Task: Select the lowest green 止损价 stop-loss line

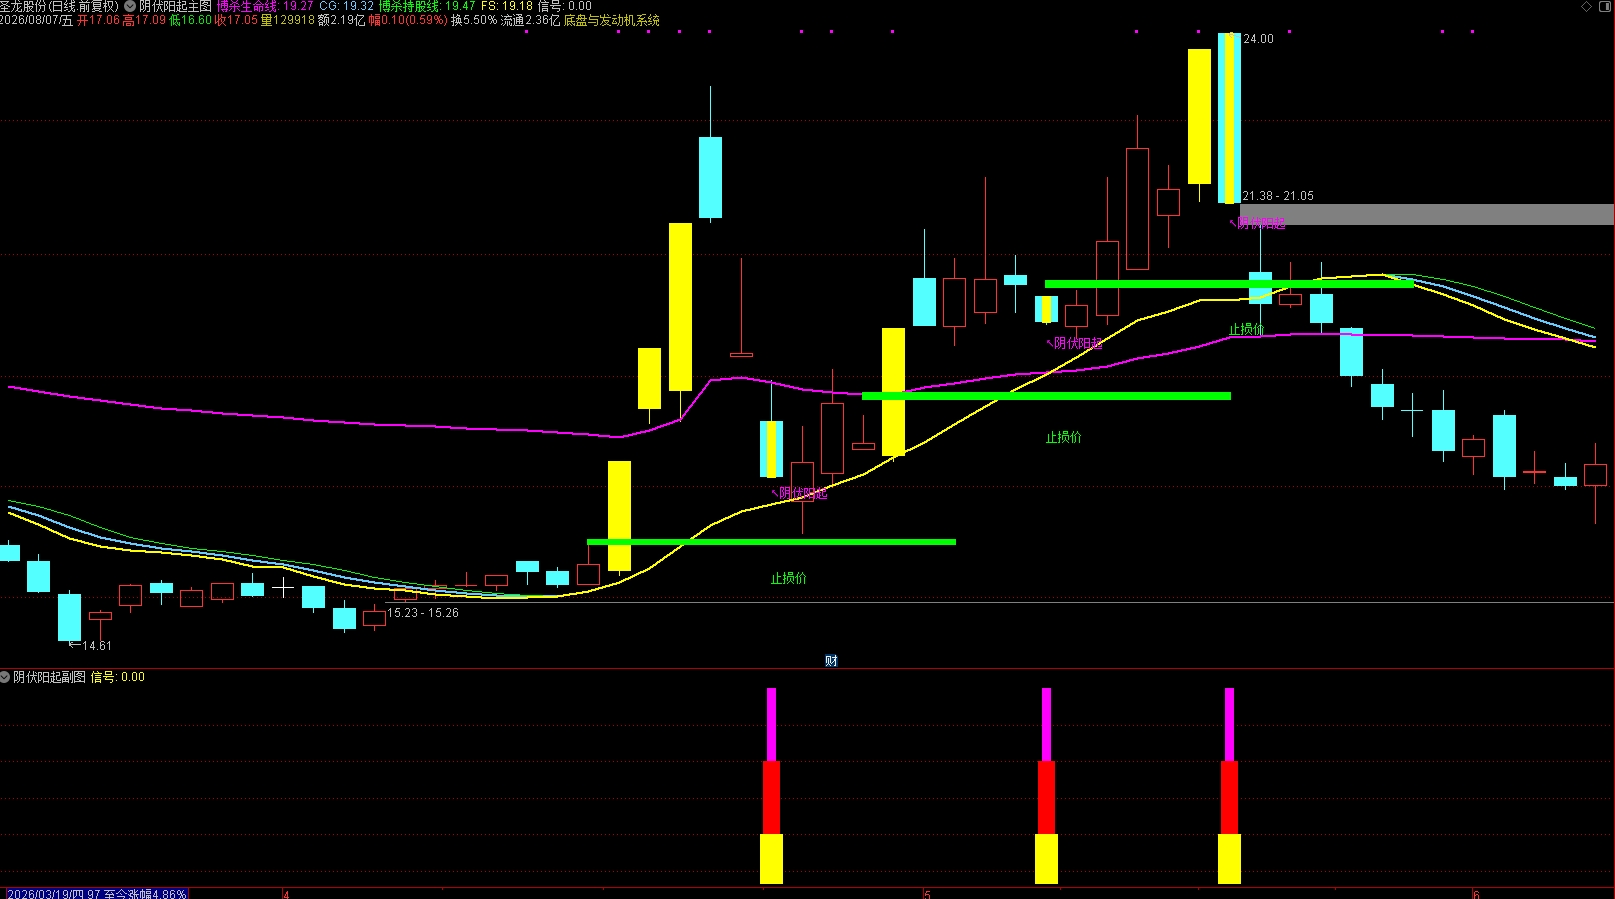Action: pos(771,542)
